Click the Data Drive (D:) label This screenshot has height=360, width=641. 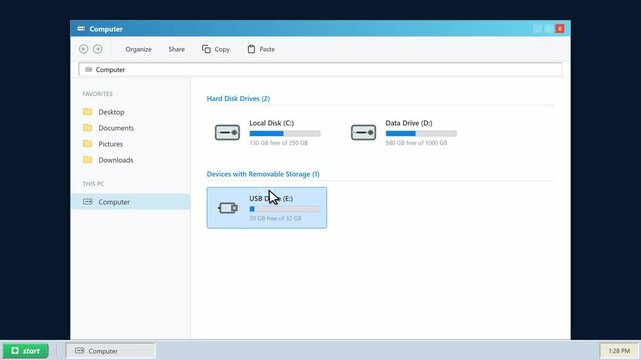click(409, 123)
